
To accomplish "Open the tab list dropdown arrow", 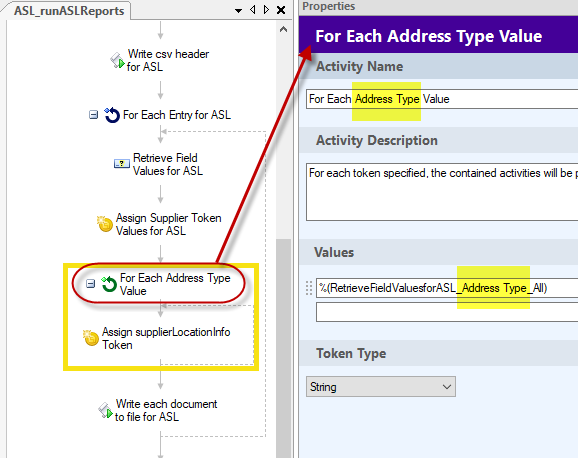I will [x=238, y=11].
